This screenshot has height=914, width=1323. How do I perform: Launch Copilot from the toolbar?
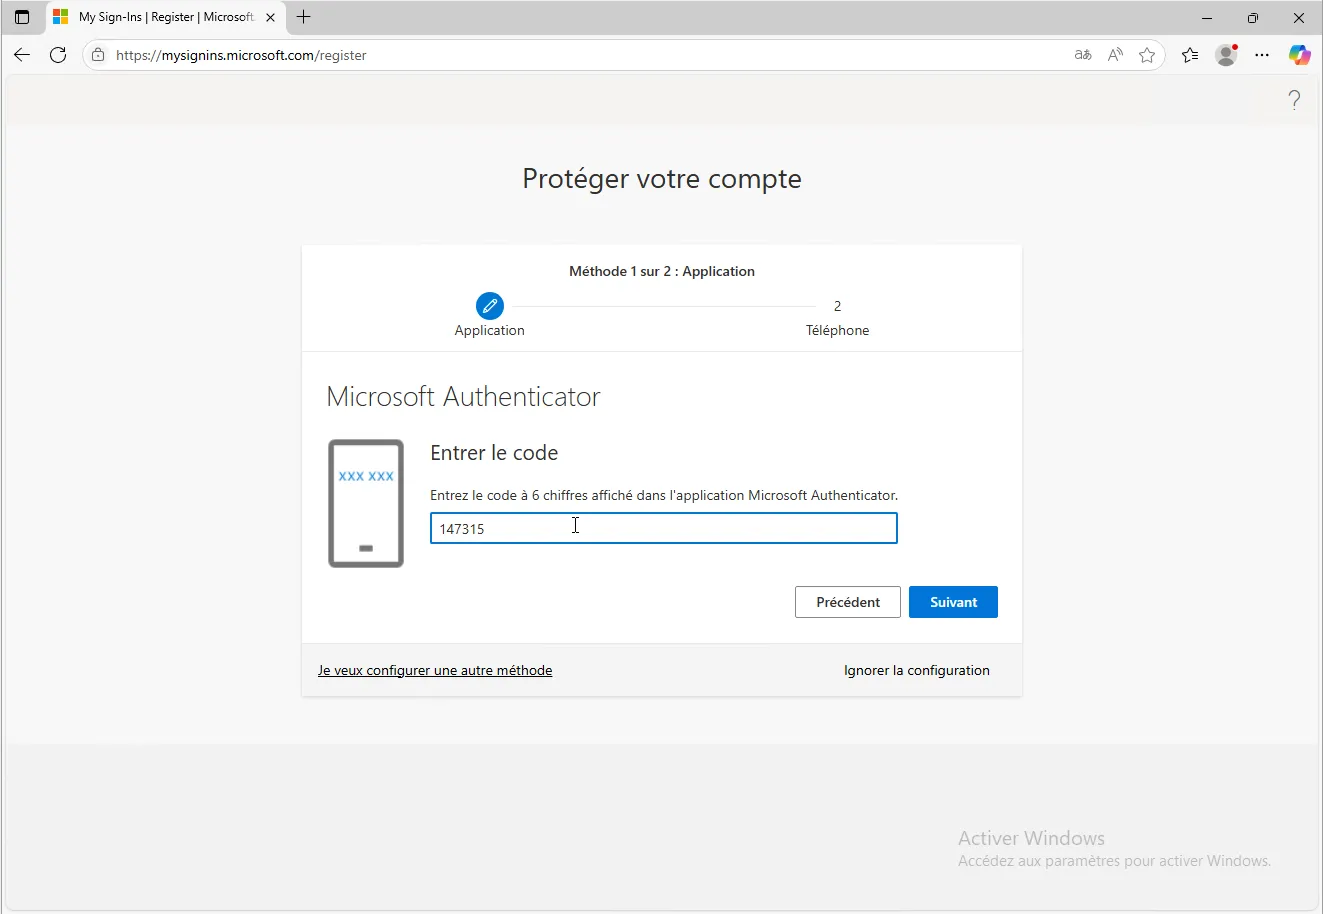pyautogui.click(x=1299, y=55)
